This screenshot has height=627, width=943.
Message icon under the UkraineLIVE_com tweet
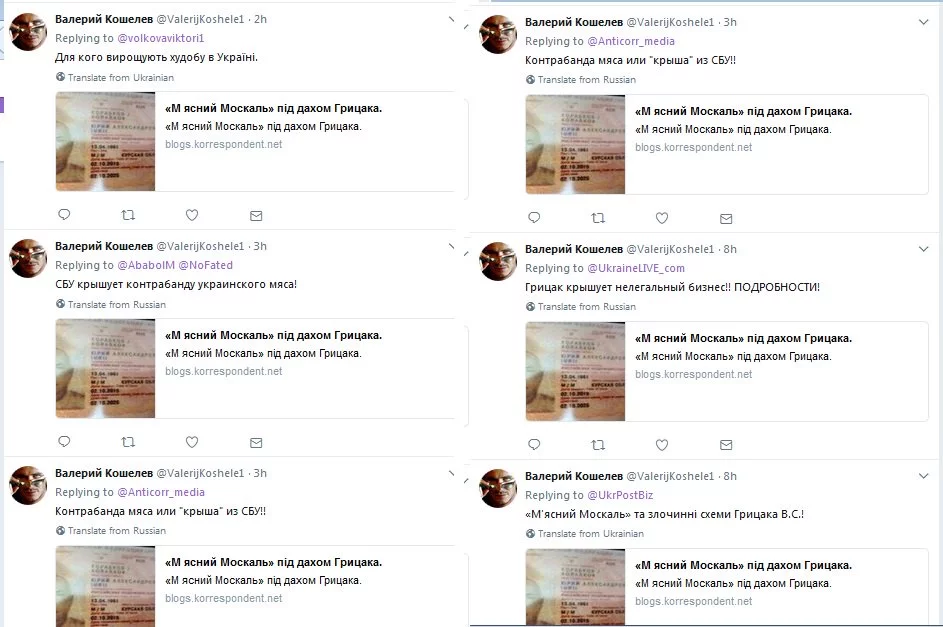pyautogui.click(x=726, y=445)
